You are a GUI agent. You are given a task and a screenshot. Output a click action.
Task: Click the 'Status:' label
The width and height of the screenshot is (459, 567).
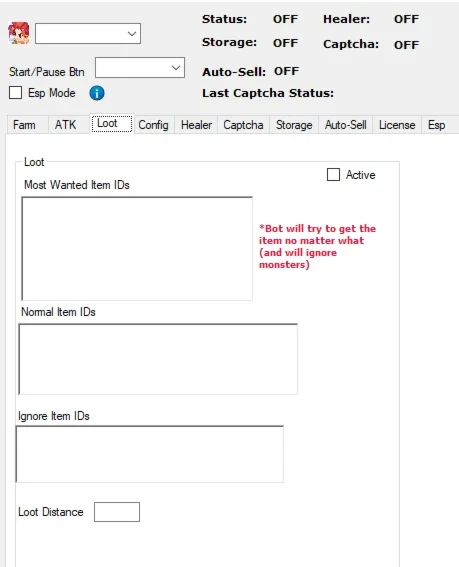pyautogui.click(x=224, y=19)
